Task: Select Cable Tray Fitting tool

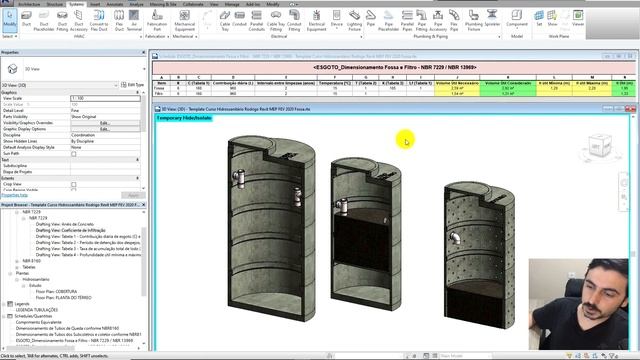Action: pos(276,20)
